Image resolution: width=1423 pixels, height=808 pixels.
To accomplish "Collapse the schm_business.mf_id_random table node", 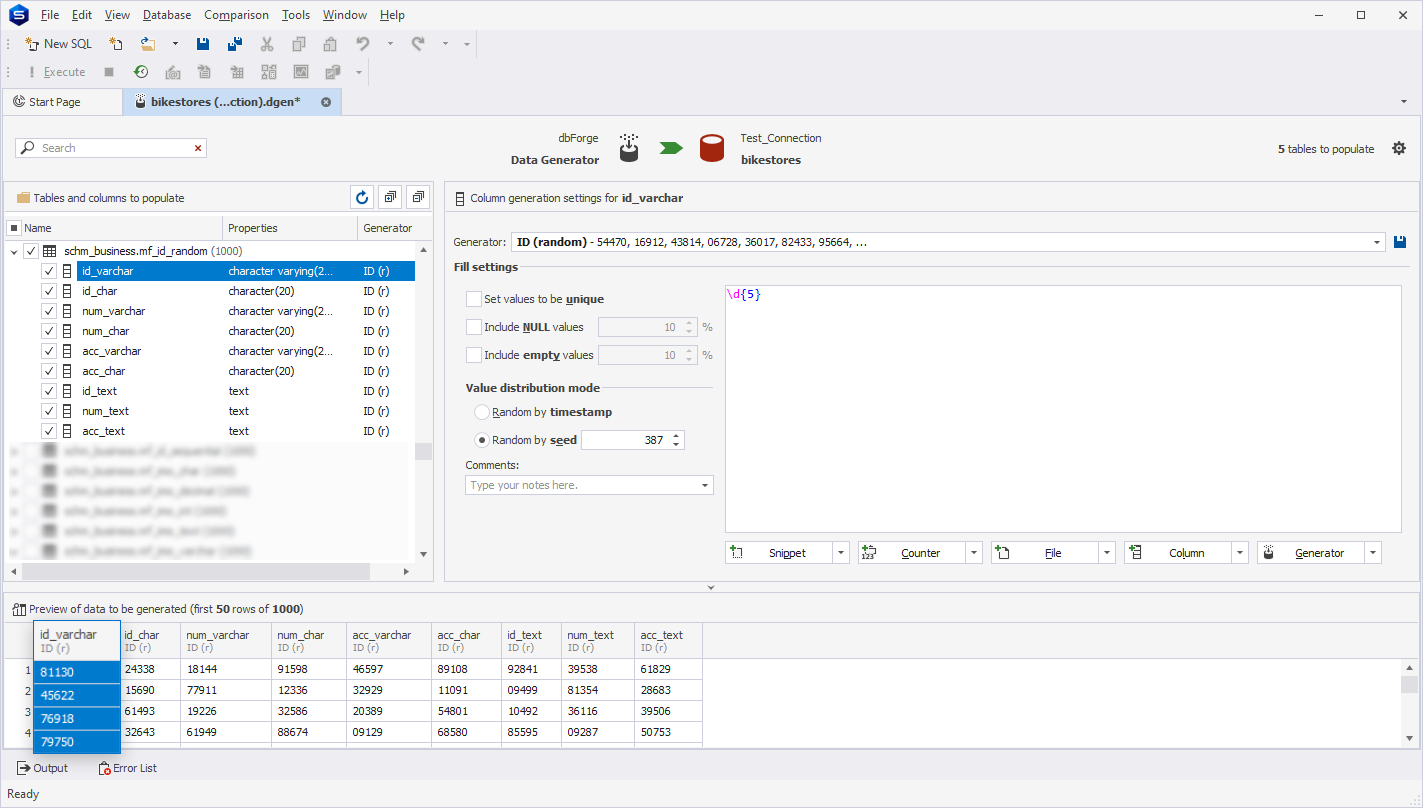I will pyautogui.click(x=14, y=251).
